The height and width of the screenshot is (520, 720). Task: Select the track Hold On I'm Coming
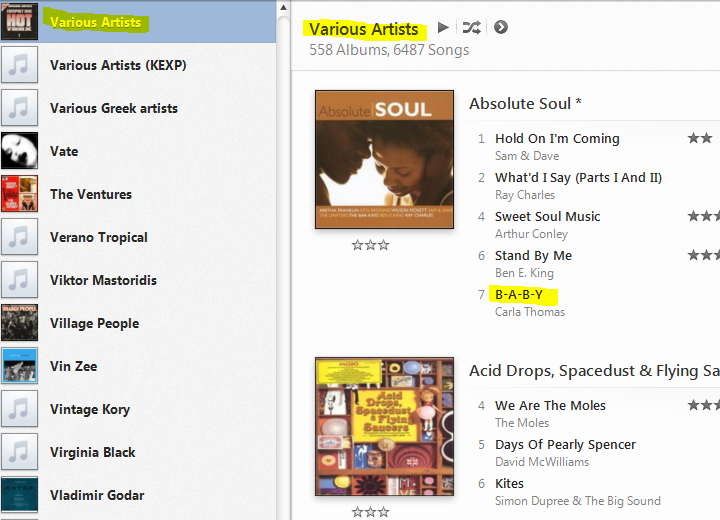tap(557, 138)
